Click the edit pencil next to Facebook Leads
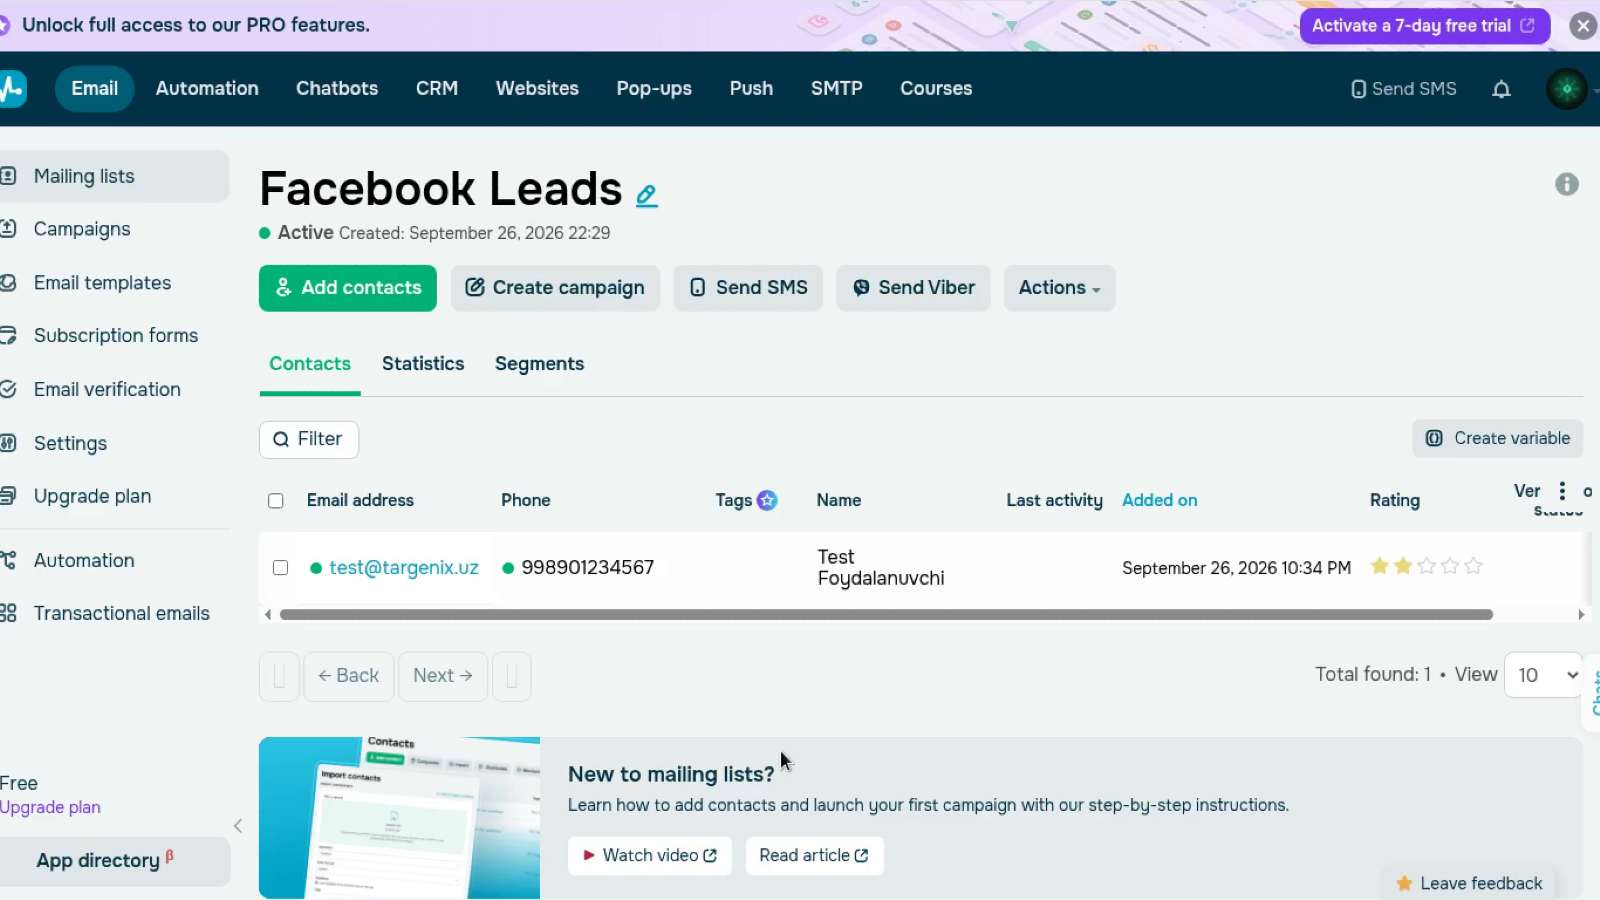The height and width of the screenshot is (900, 1600). (x=647, y=195)
